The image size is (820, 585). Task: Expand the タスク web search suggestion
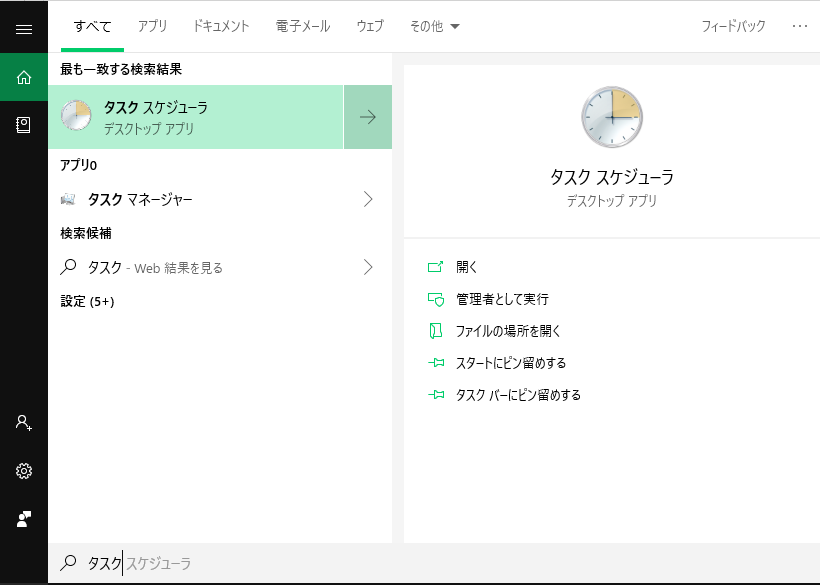tap(370, 267)
